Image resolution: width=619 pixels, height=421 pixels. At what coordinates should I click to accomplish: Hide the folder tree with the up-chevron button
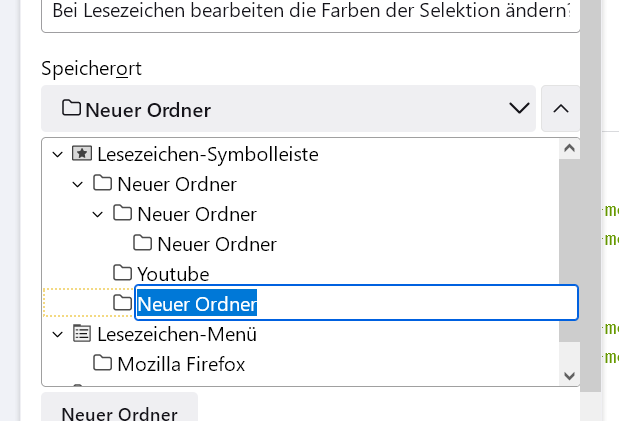pos(560,109)
